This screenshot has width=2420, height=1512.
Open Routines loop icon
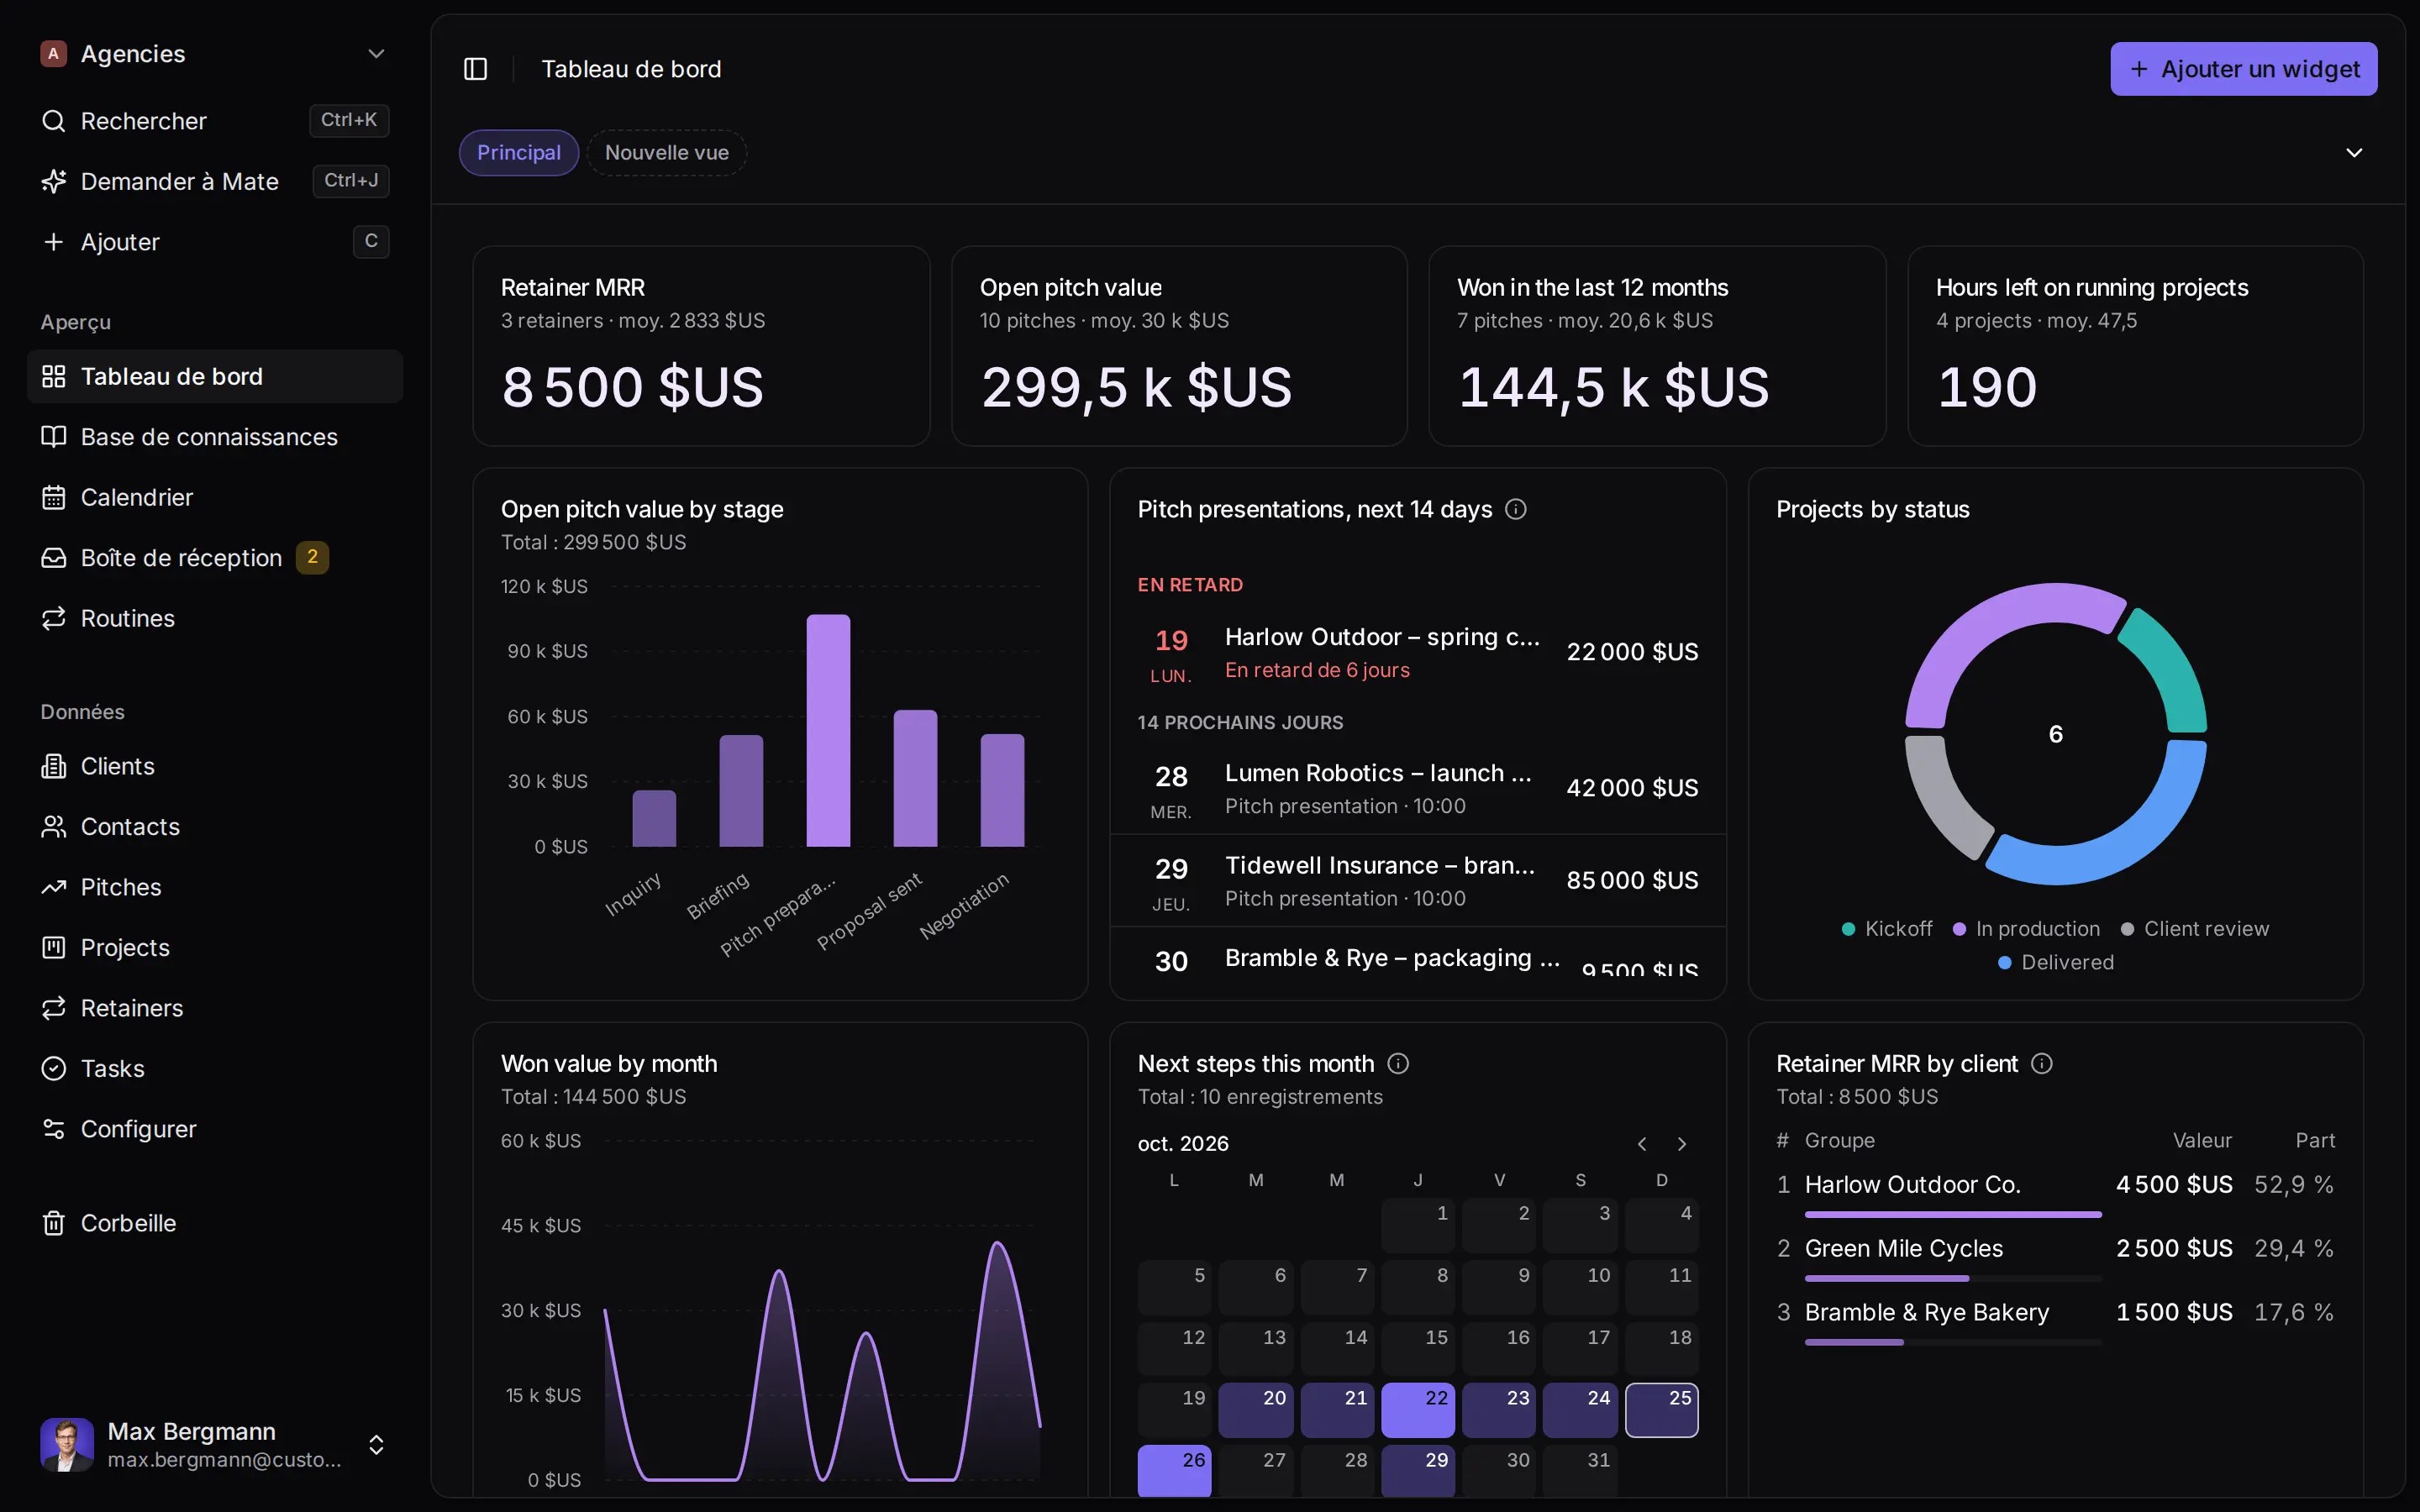click(x=53, y=618)
